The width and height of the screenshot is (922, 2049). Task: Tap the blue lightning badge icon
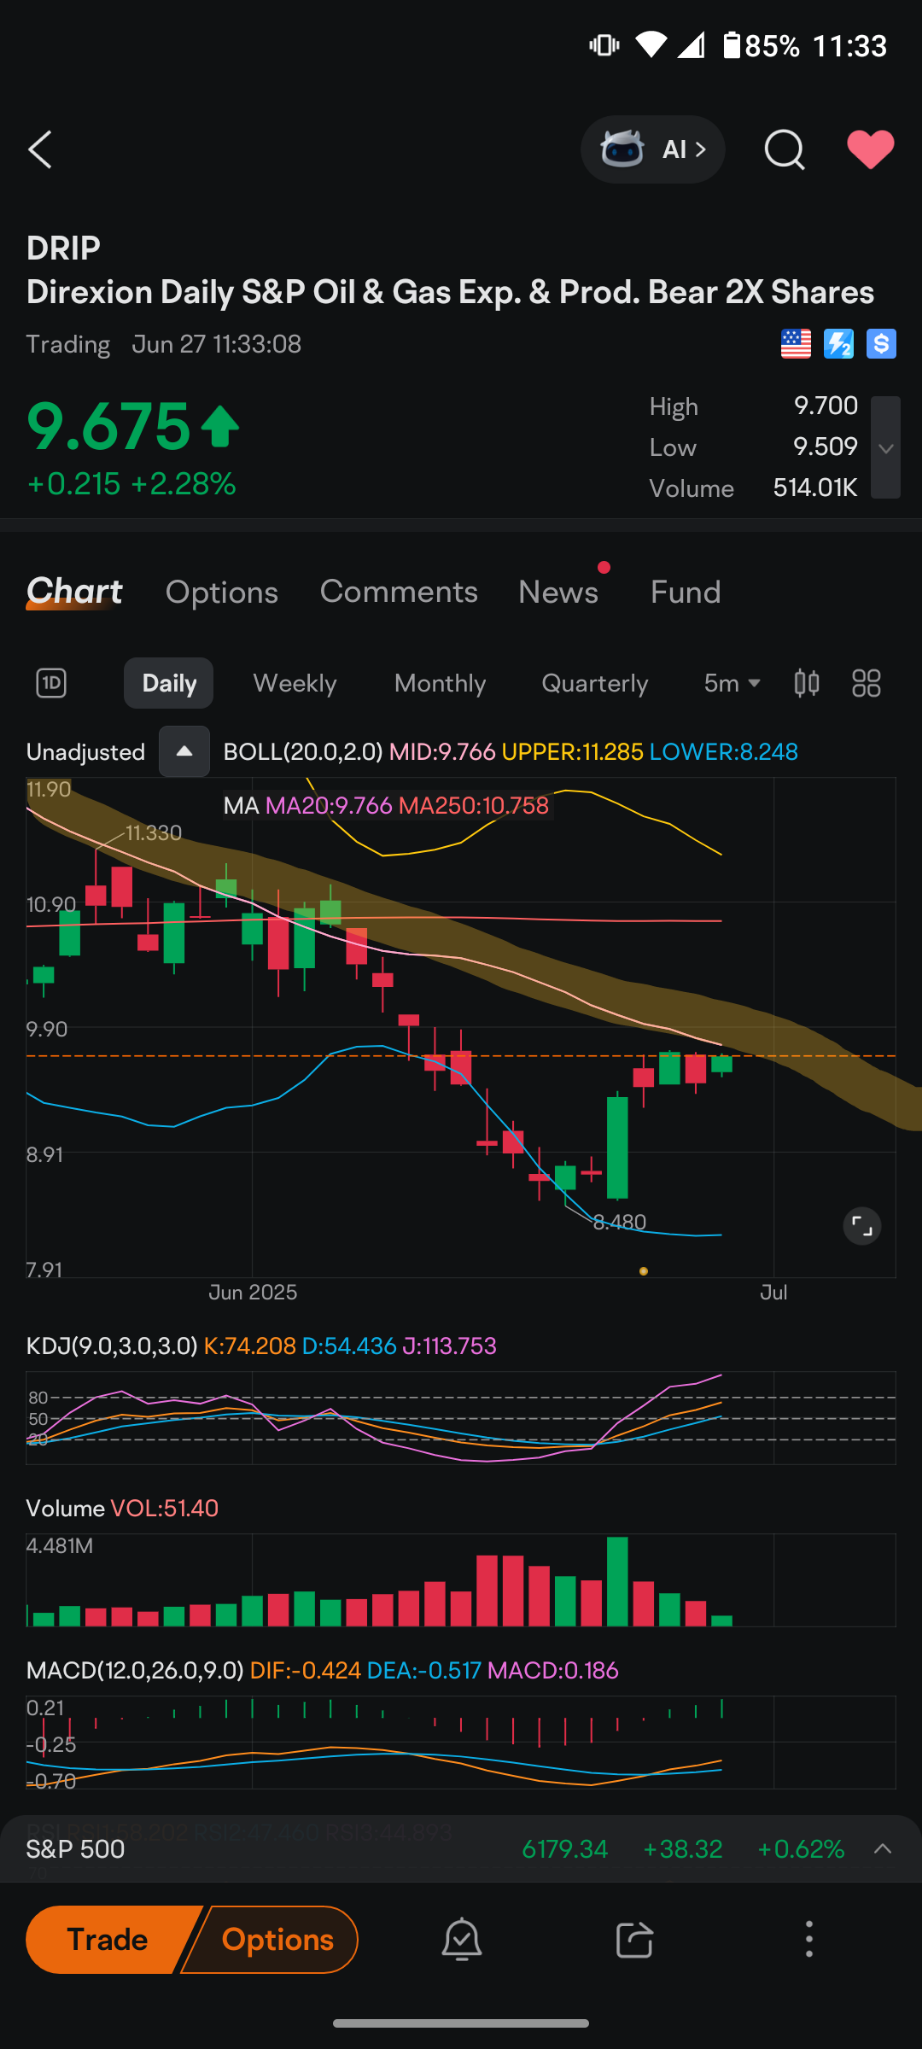(x=838, y=344)
